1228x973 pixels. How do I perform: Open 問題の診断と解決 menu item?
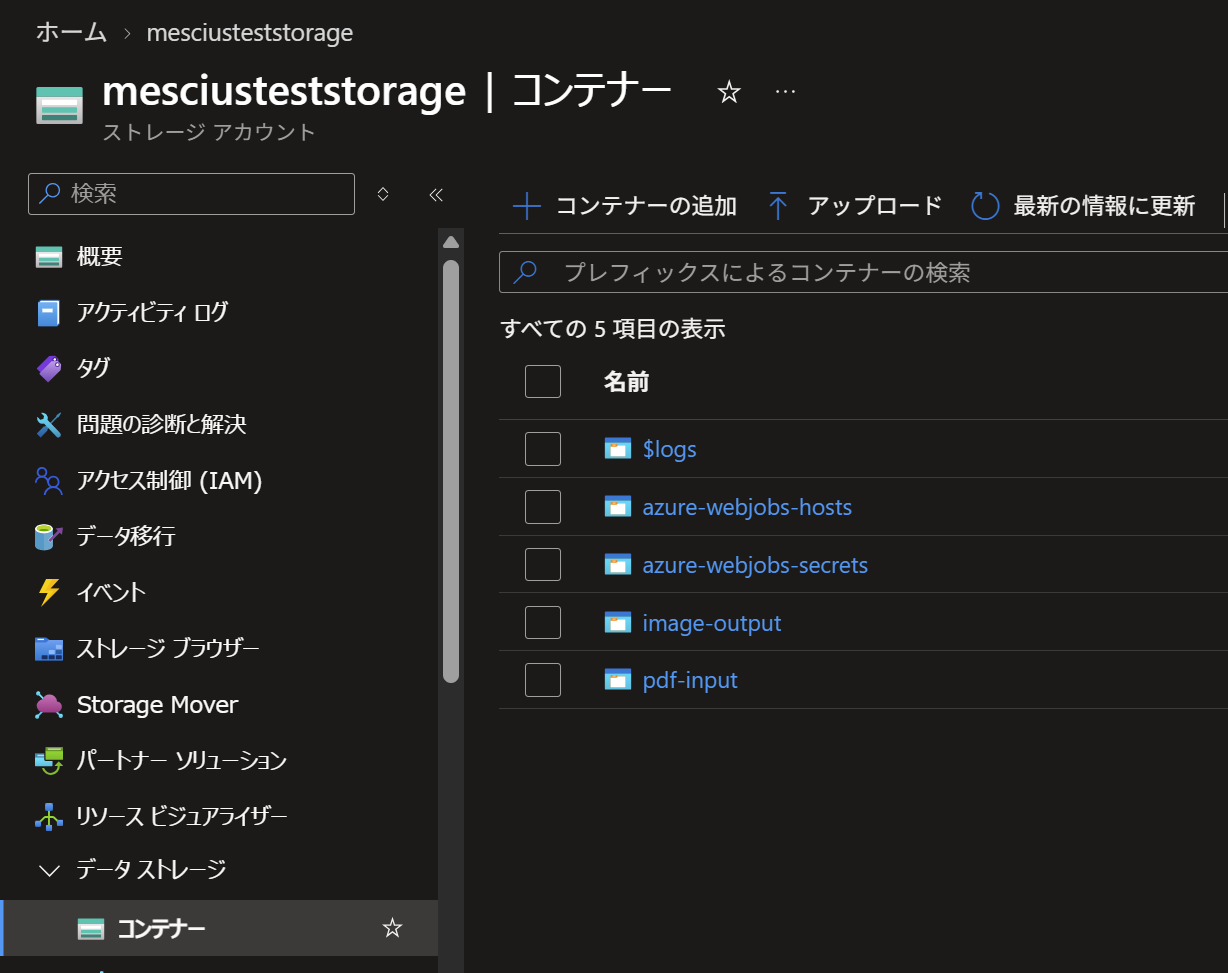point(161,425)
